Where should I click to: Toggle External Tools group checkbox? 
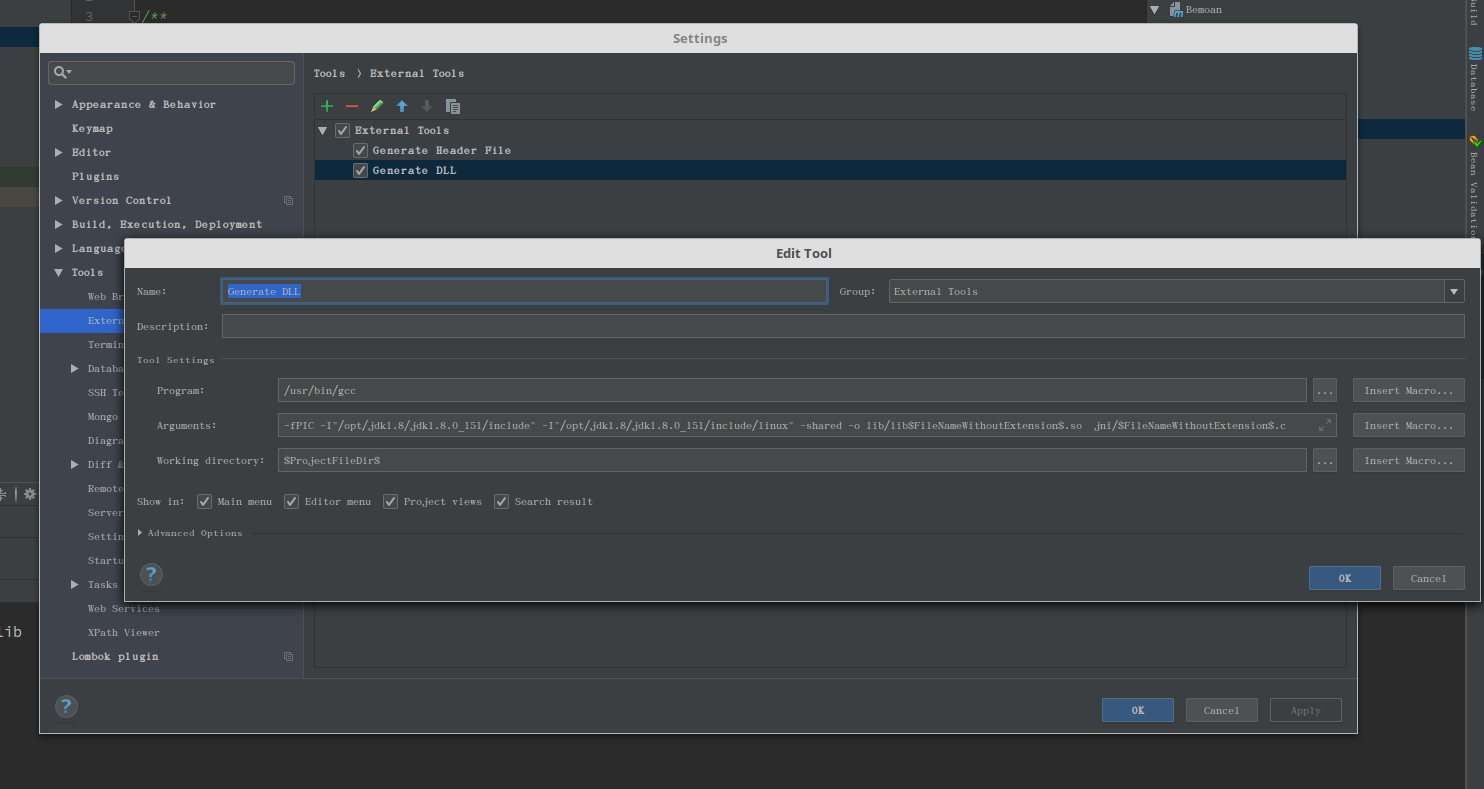[x=342, y=130]
